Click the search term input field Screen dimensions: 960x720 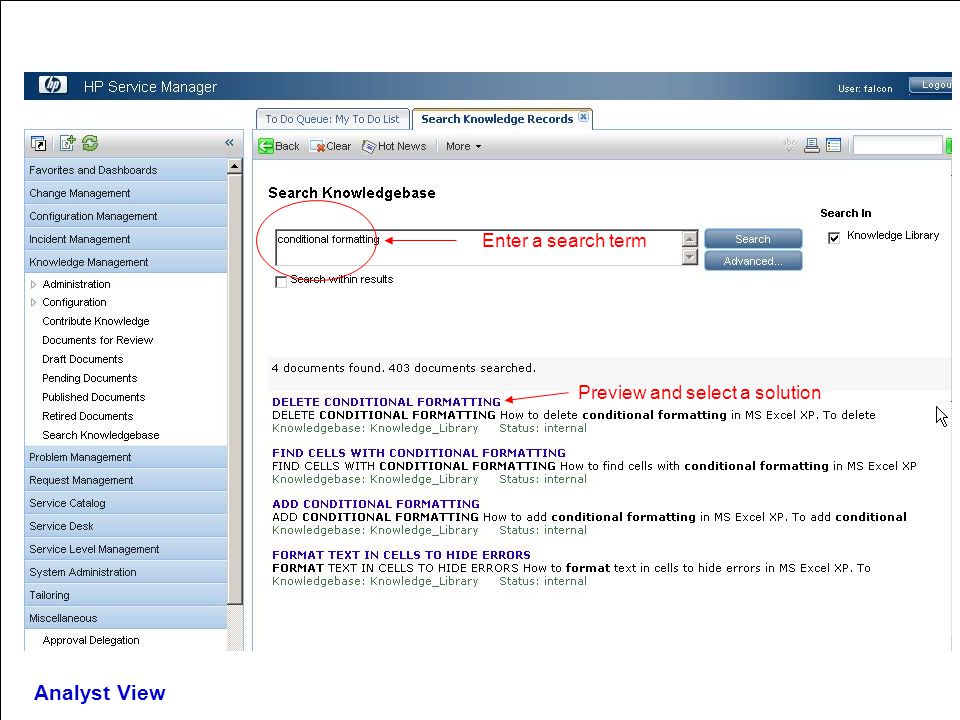[478, 248]
